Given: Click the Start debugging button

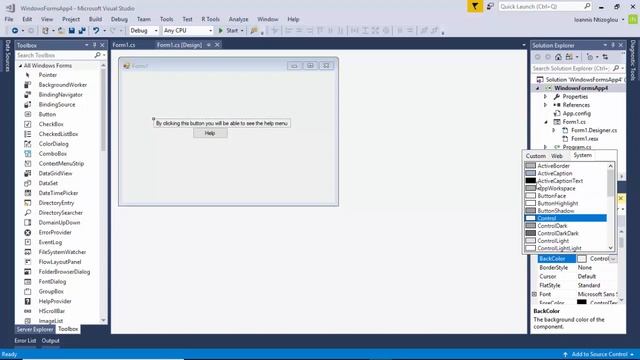Looking at the screenshot, I should [231, 31].
